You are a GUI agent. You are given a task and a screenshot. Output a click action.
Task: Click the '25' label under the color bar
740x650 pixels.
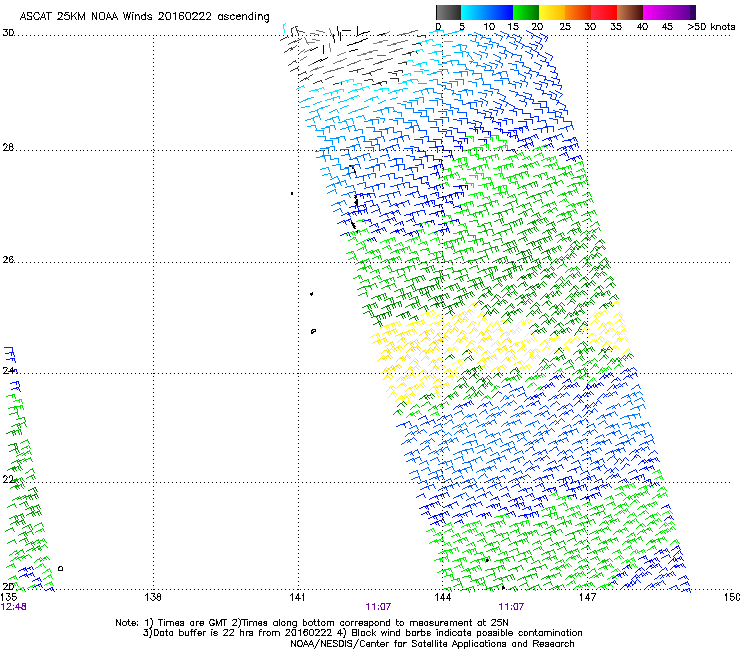(x=565, y=27)
